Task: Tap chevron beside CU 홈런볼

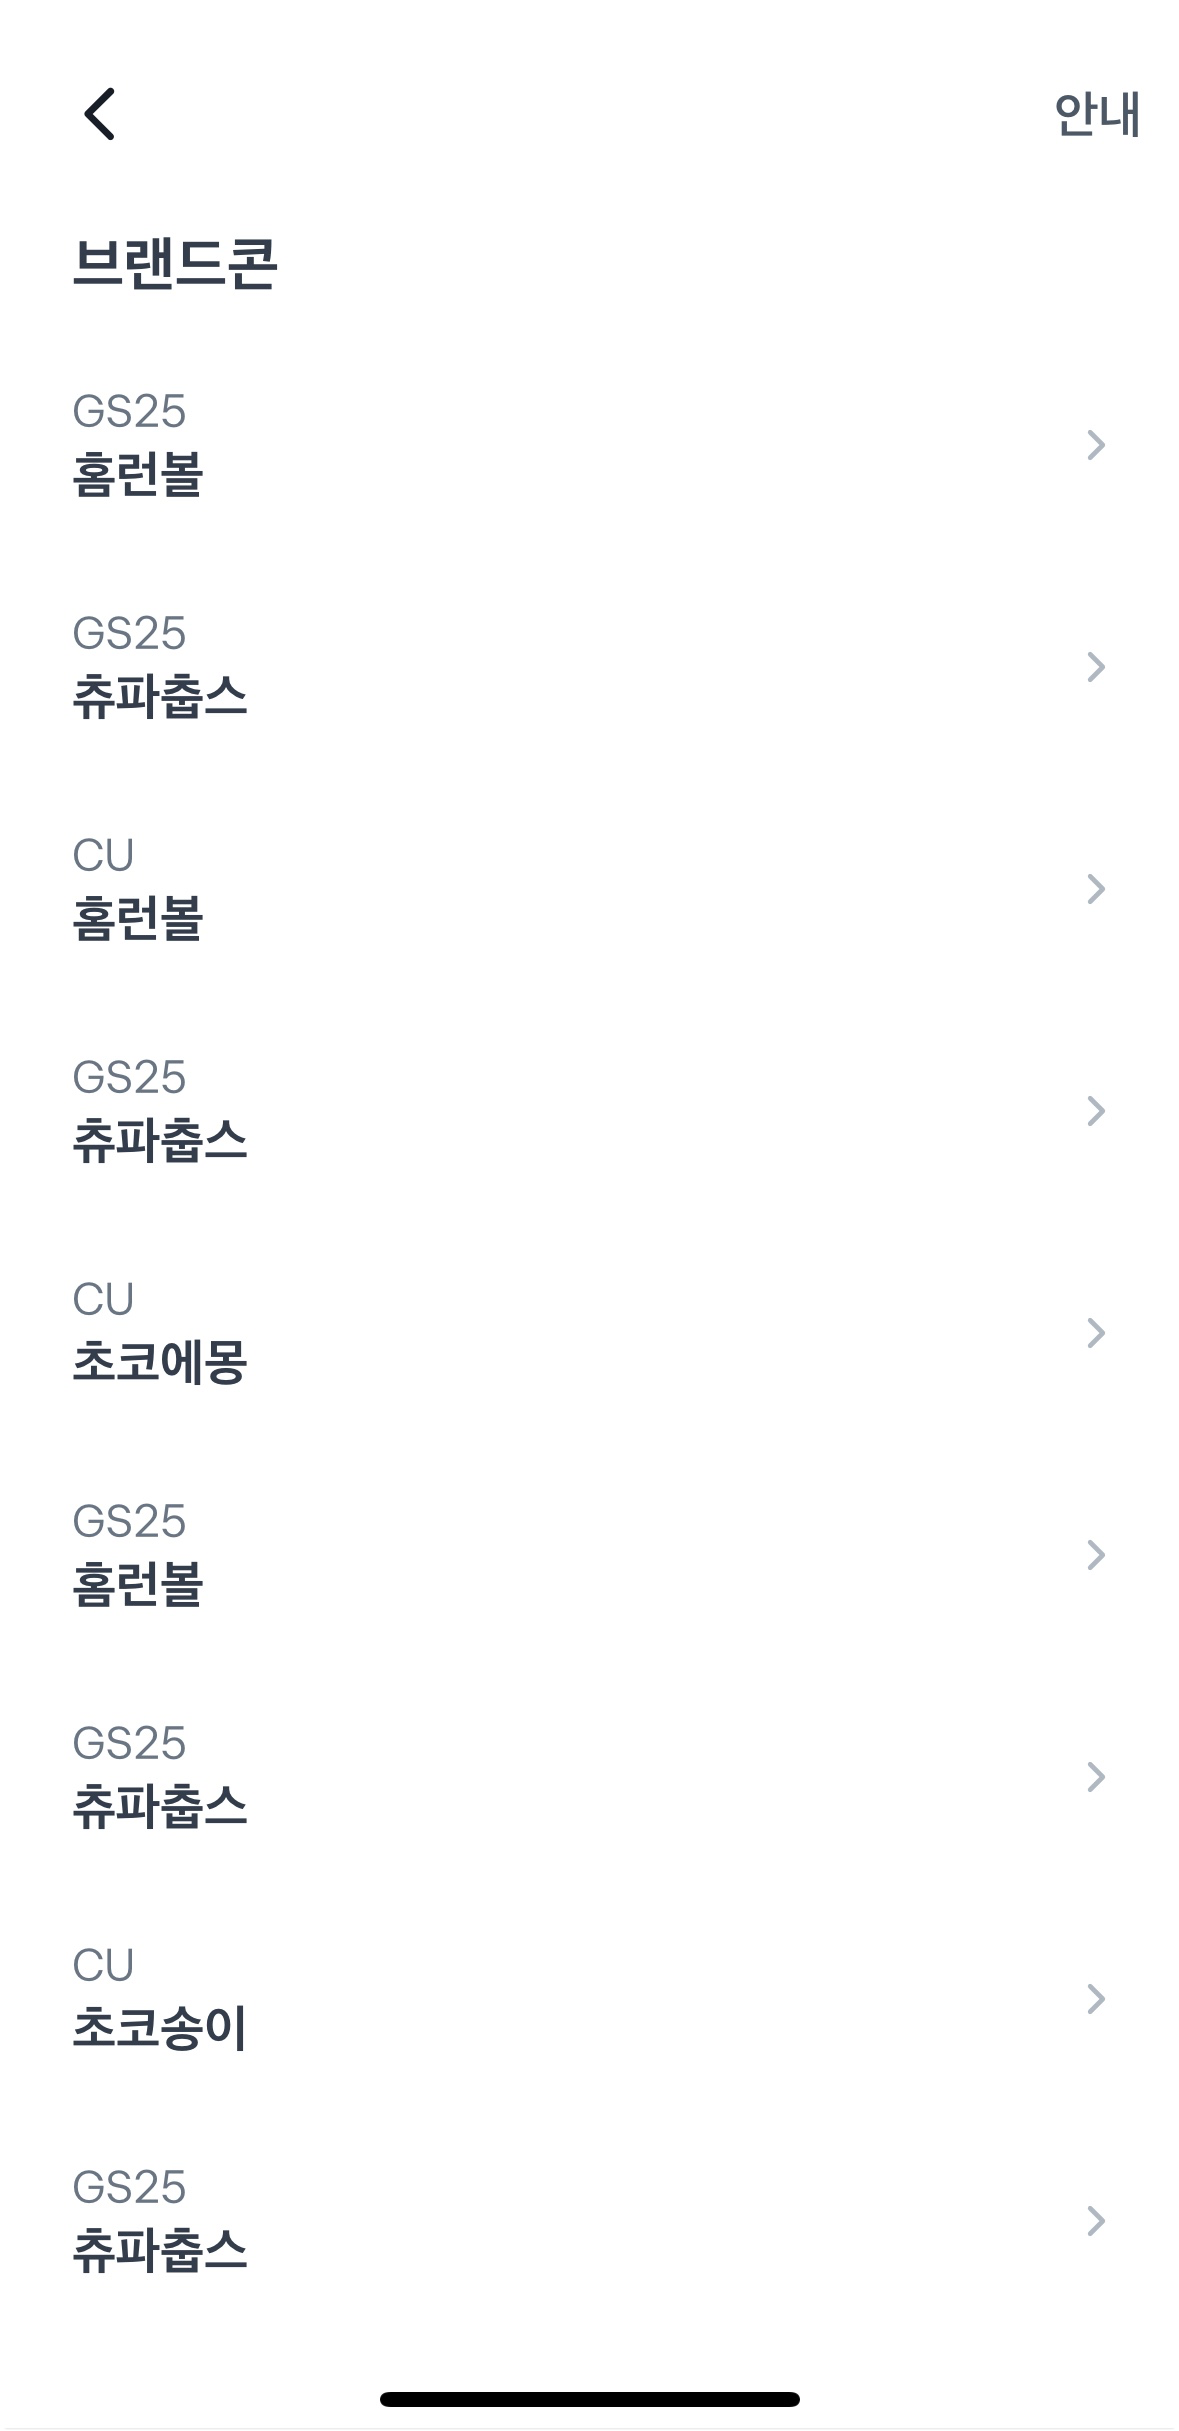Action: tap(1096, 889)
